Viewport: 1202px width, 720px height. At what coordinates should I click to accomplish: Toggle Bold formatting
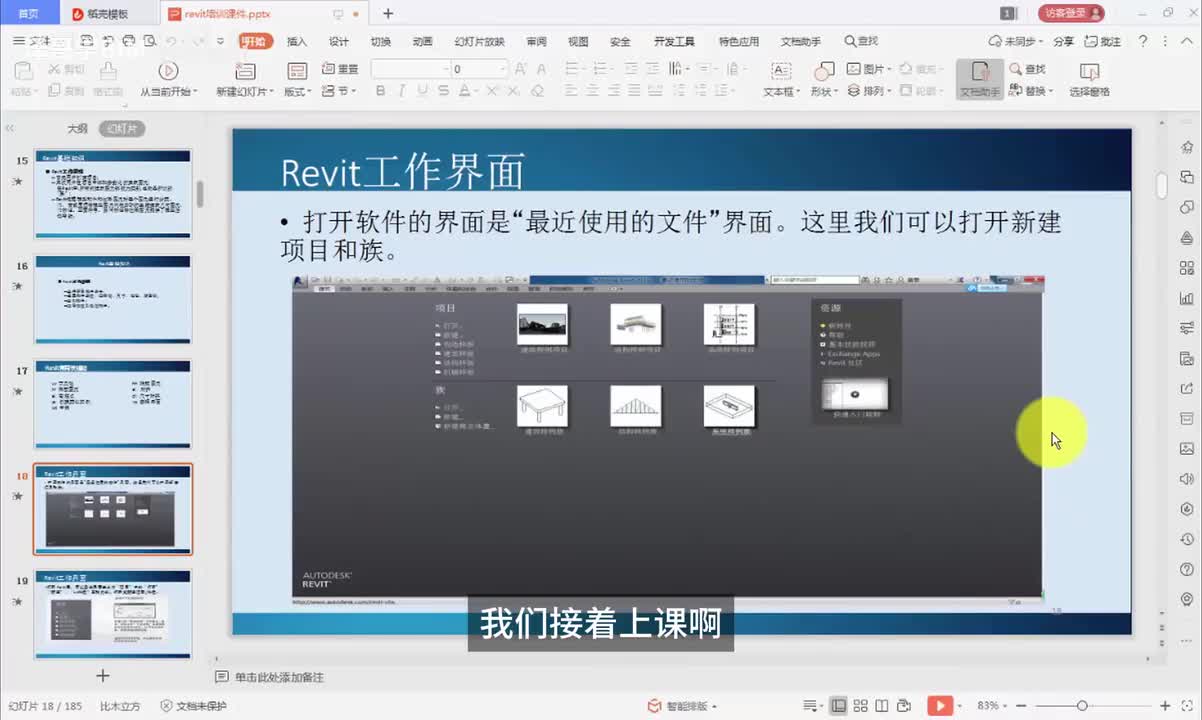tap(381, 90)
